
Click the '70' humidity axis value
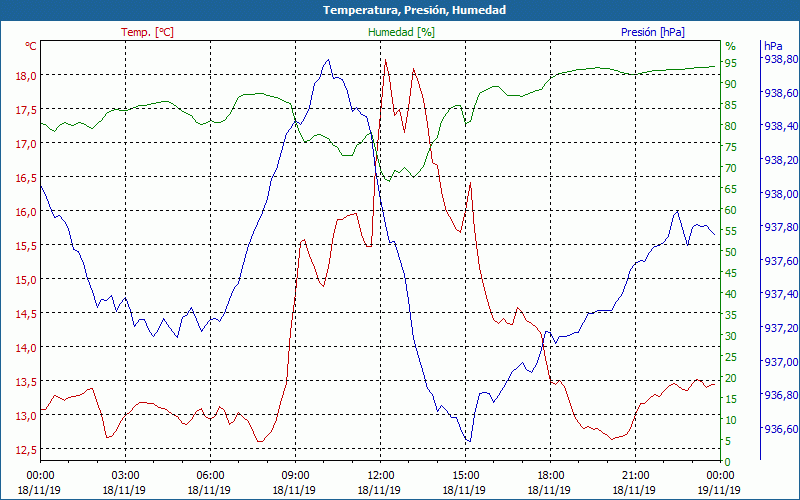(731, 168)
